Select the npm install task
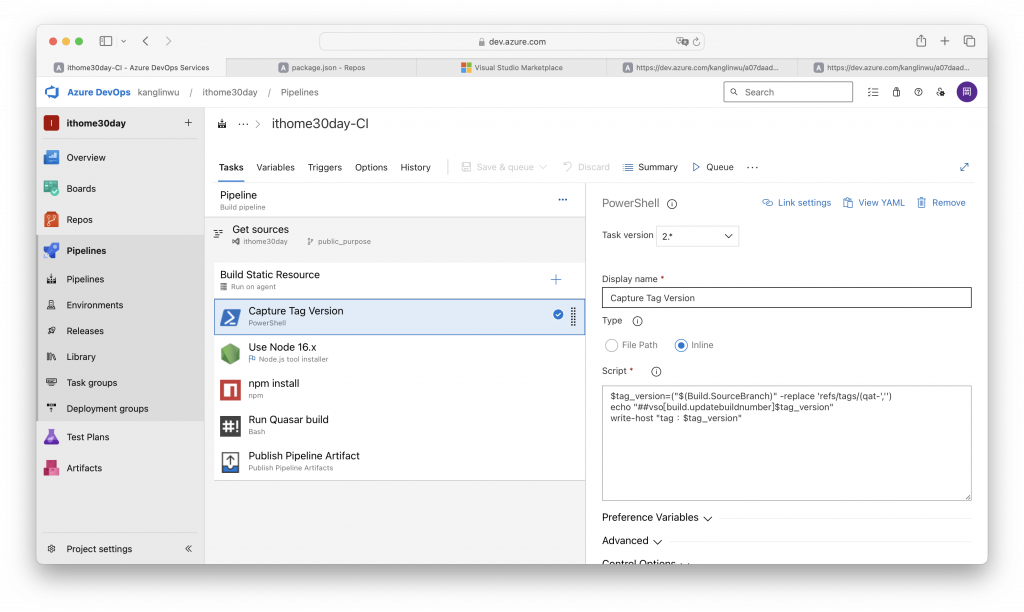 (399, 389)
